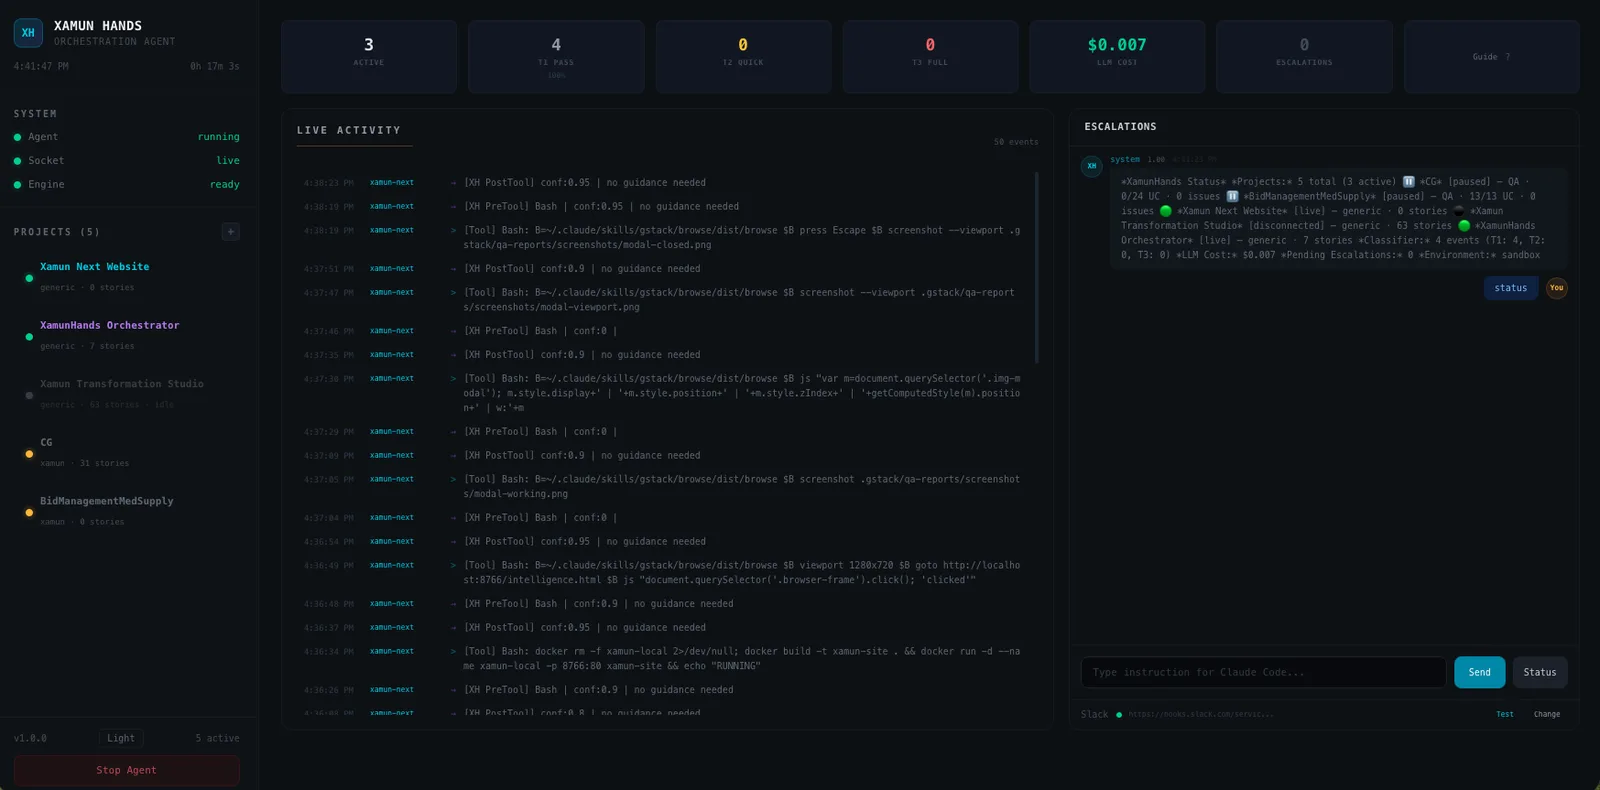Screen dimensions: 1600x790
Task: Click the blue status message bubble
Action: [1511, 288]
